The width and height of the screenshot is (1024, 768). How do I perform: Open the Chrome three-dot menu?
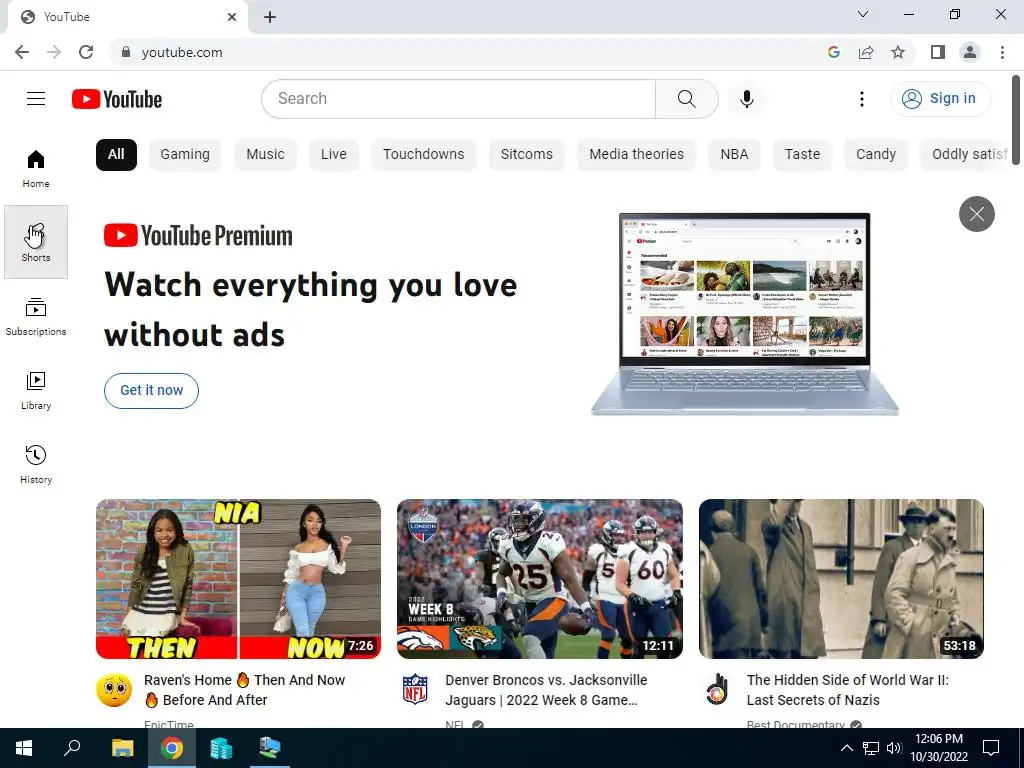tap(1002, 52)
